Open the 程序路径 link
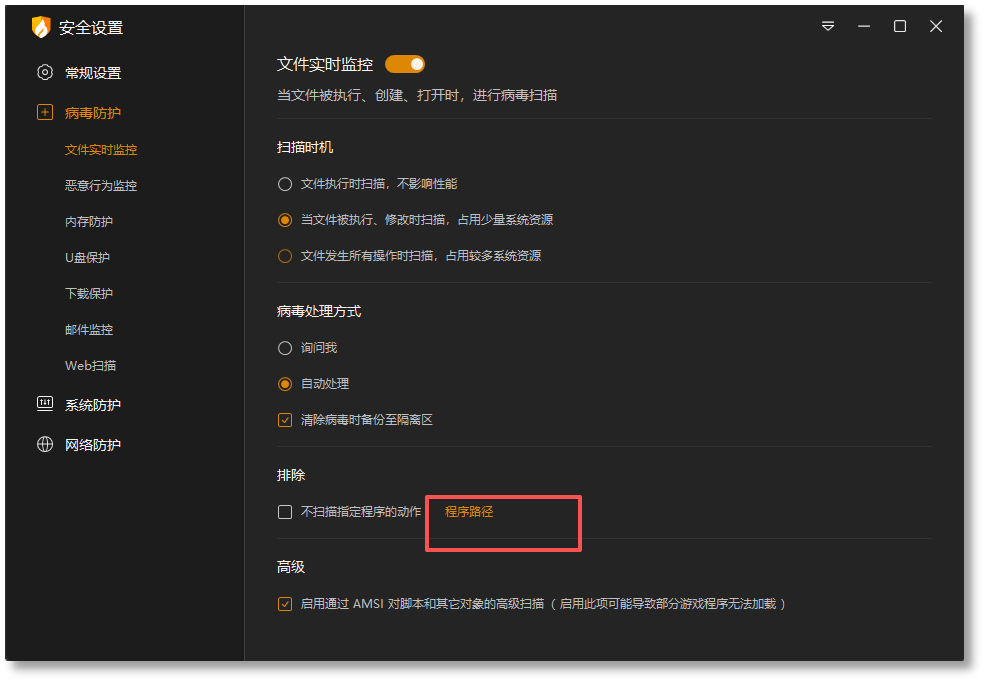The height and width of the screenshot is (683, 985). (x=469, y=512)
